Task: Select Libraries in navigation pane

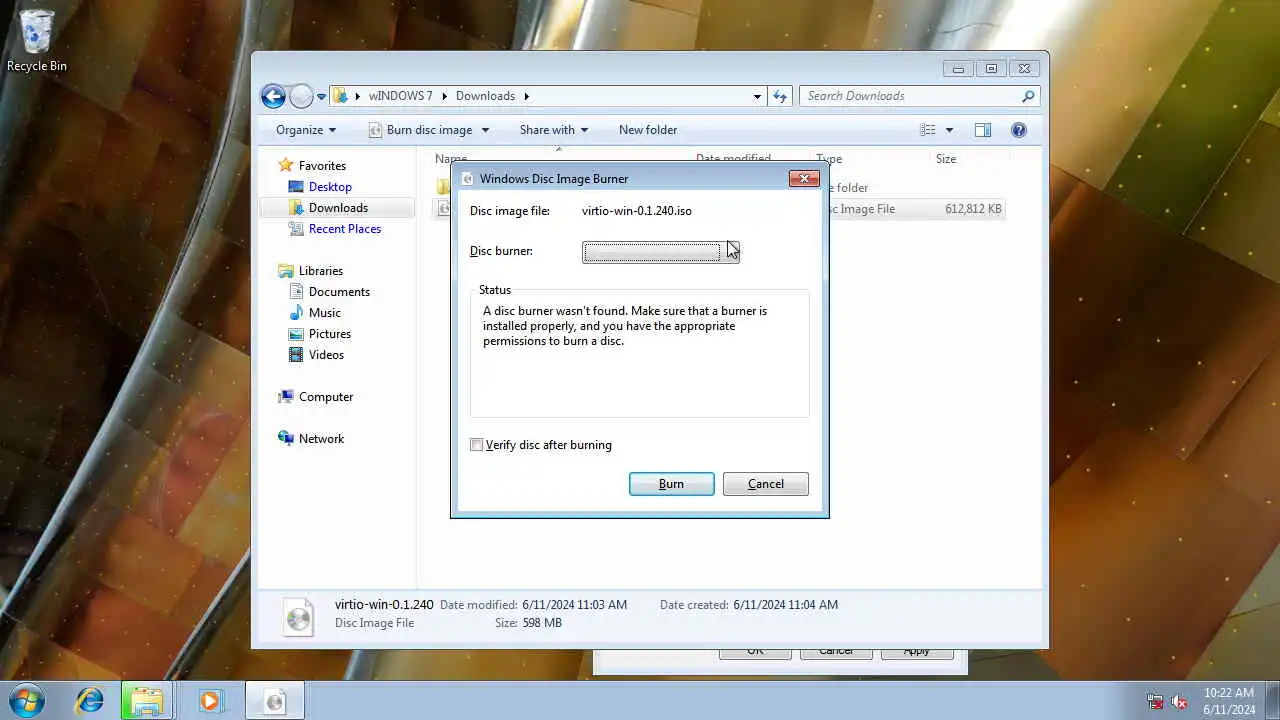Action: pyautogui.click(x=321, y=271)
